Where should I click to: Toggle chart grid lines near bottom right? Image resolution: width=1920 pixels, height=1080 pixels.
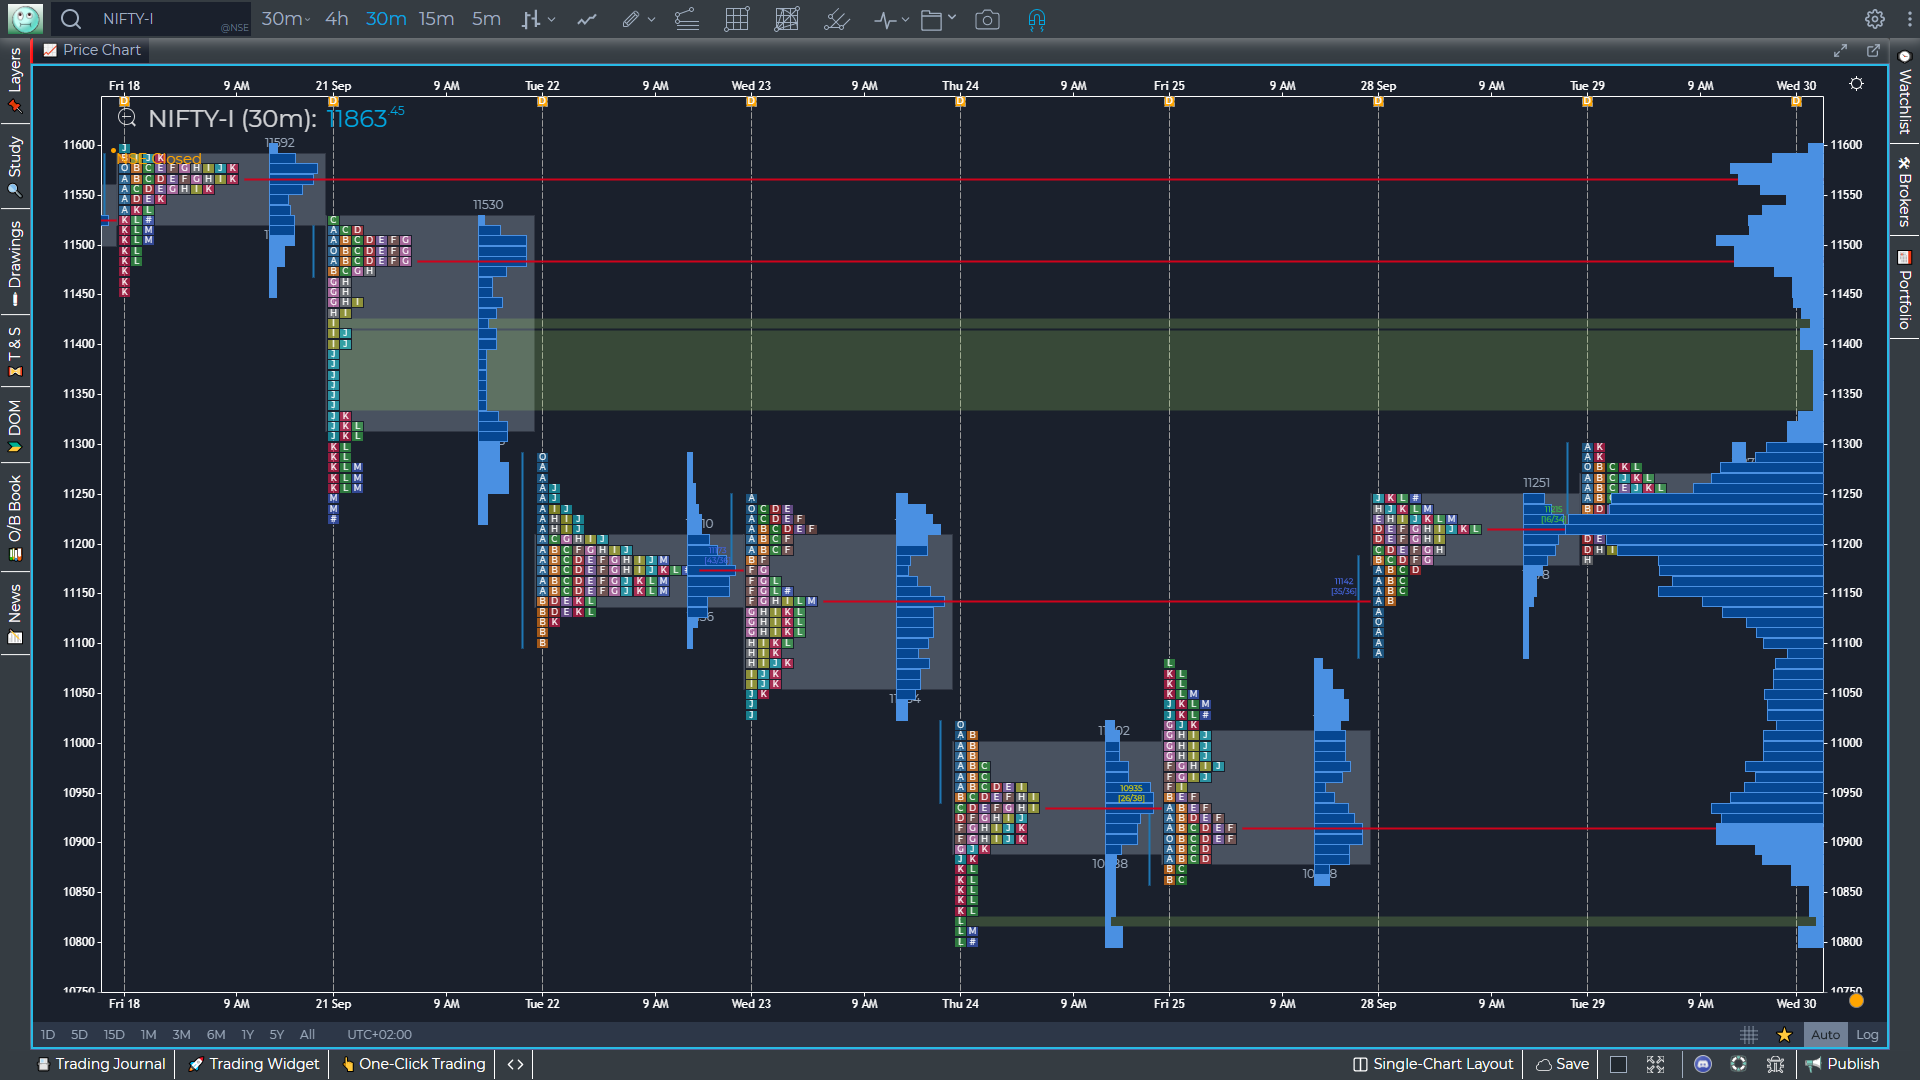point(1749,1035)
